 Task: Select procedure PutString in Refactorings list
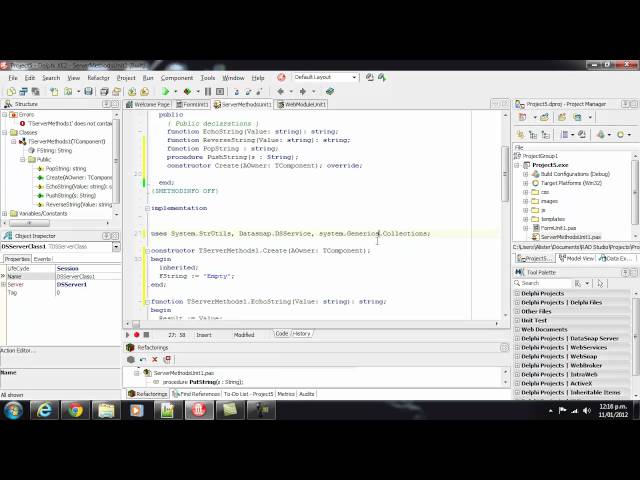202,382
